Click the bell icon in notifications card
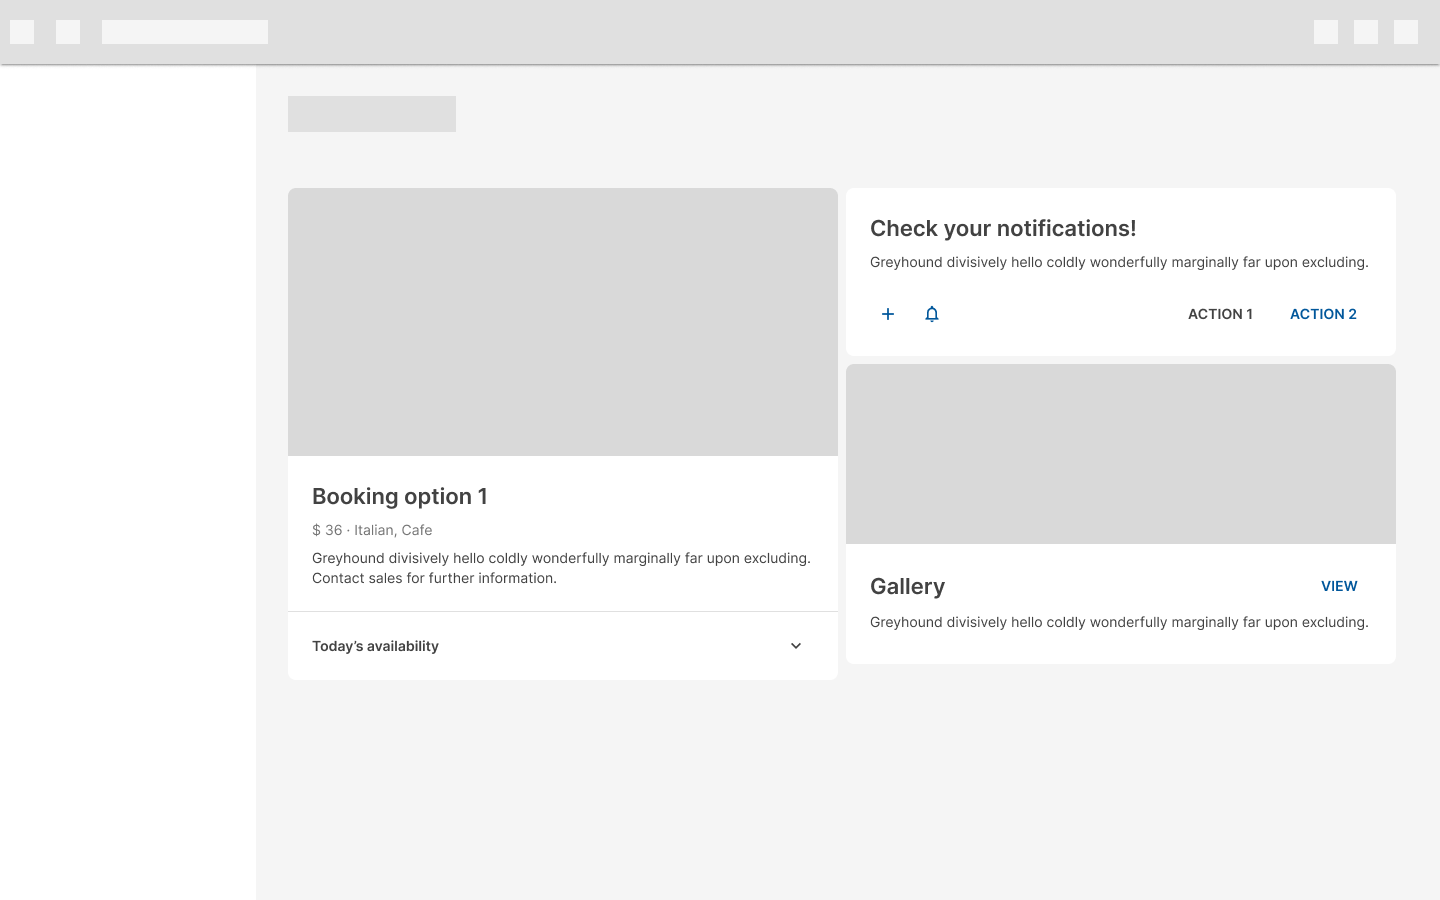Image resolution: width=1440 pixels, height=900 pixels. [x=931, y=314]
